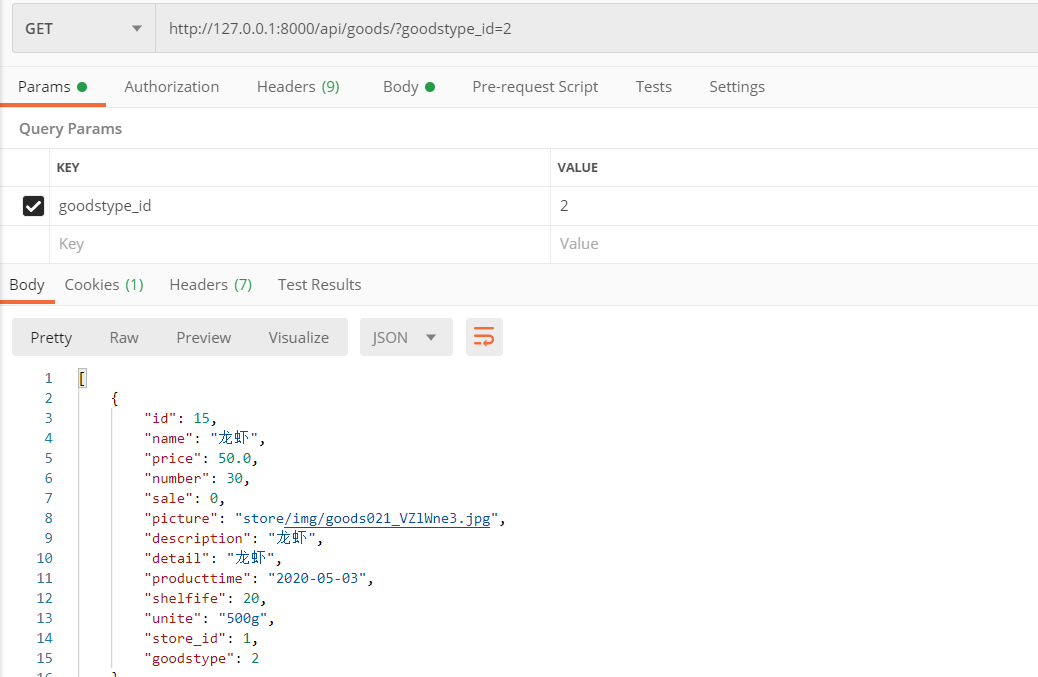Open the GET method dropdown
Image resolution: width=1038 pixels, height=677 pixels.
84,28
